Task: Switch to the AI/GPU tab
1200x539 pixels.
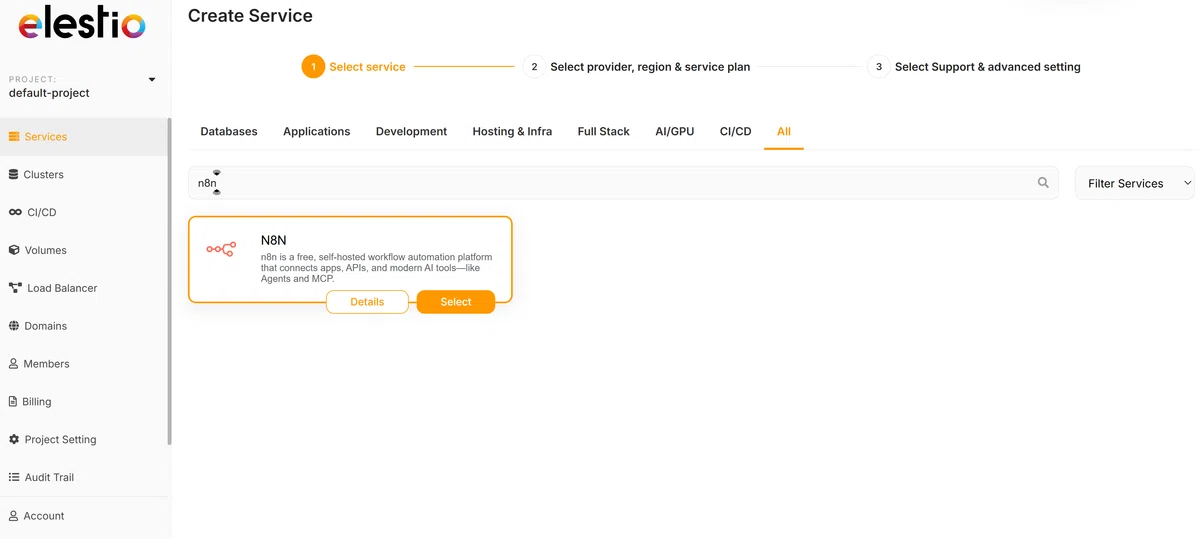Action: [x=675, y=131]
